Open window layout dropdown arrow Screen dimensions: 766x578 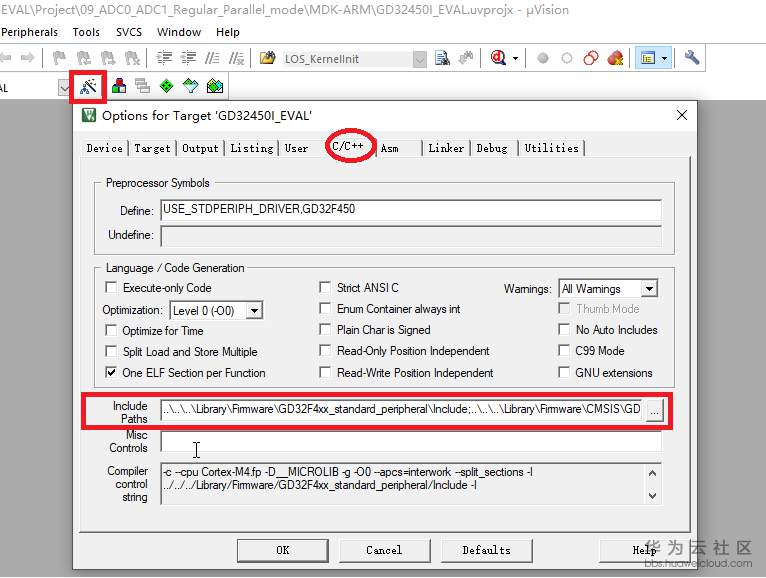point(664,59)
